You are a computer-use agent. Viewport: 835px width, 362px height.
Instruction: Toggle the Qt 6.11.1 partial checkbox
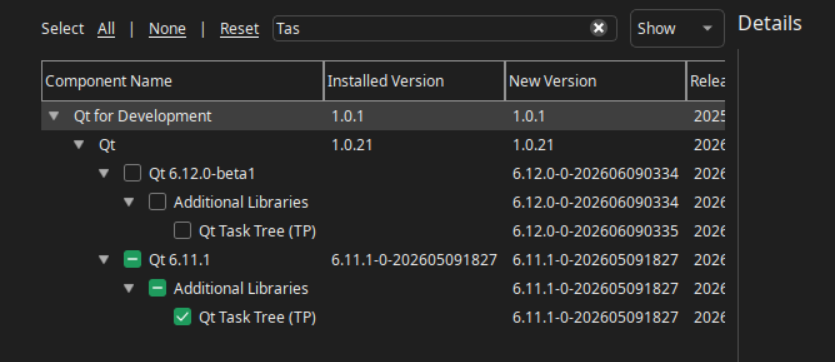tap(132, 260)
